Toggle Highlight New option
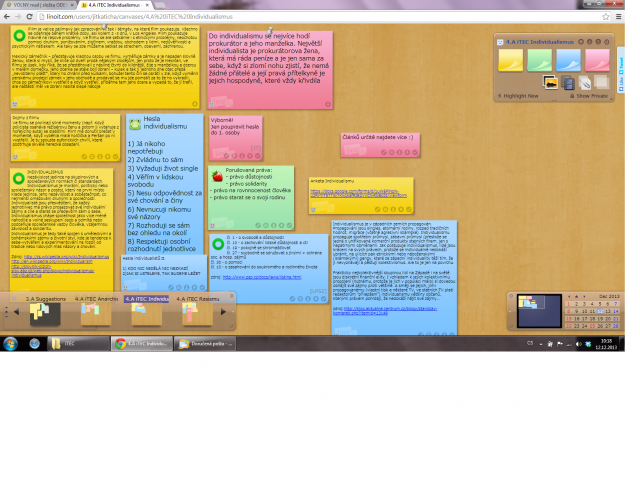The width and height of the screenshot is (640, 480). pos(518,96)
